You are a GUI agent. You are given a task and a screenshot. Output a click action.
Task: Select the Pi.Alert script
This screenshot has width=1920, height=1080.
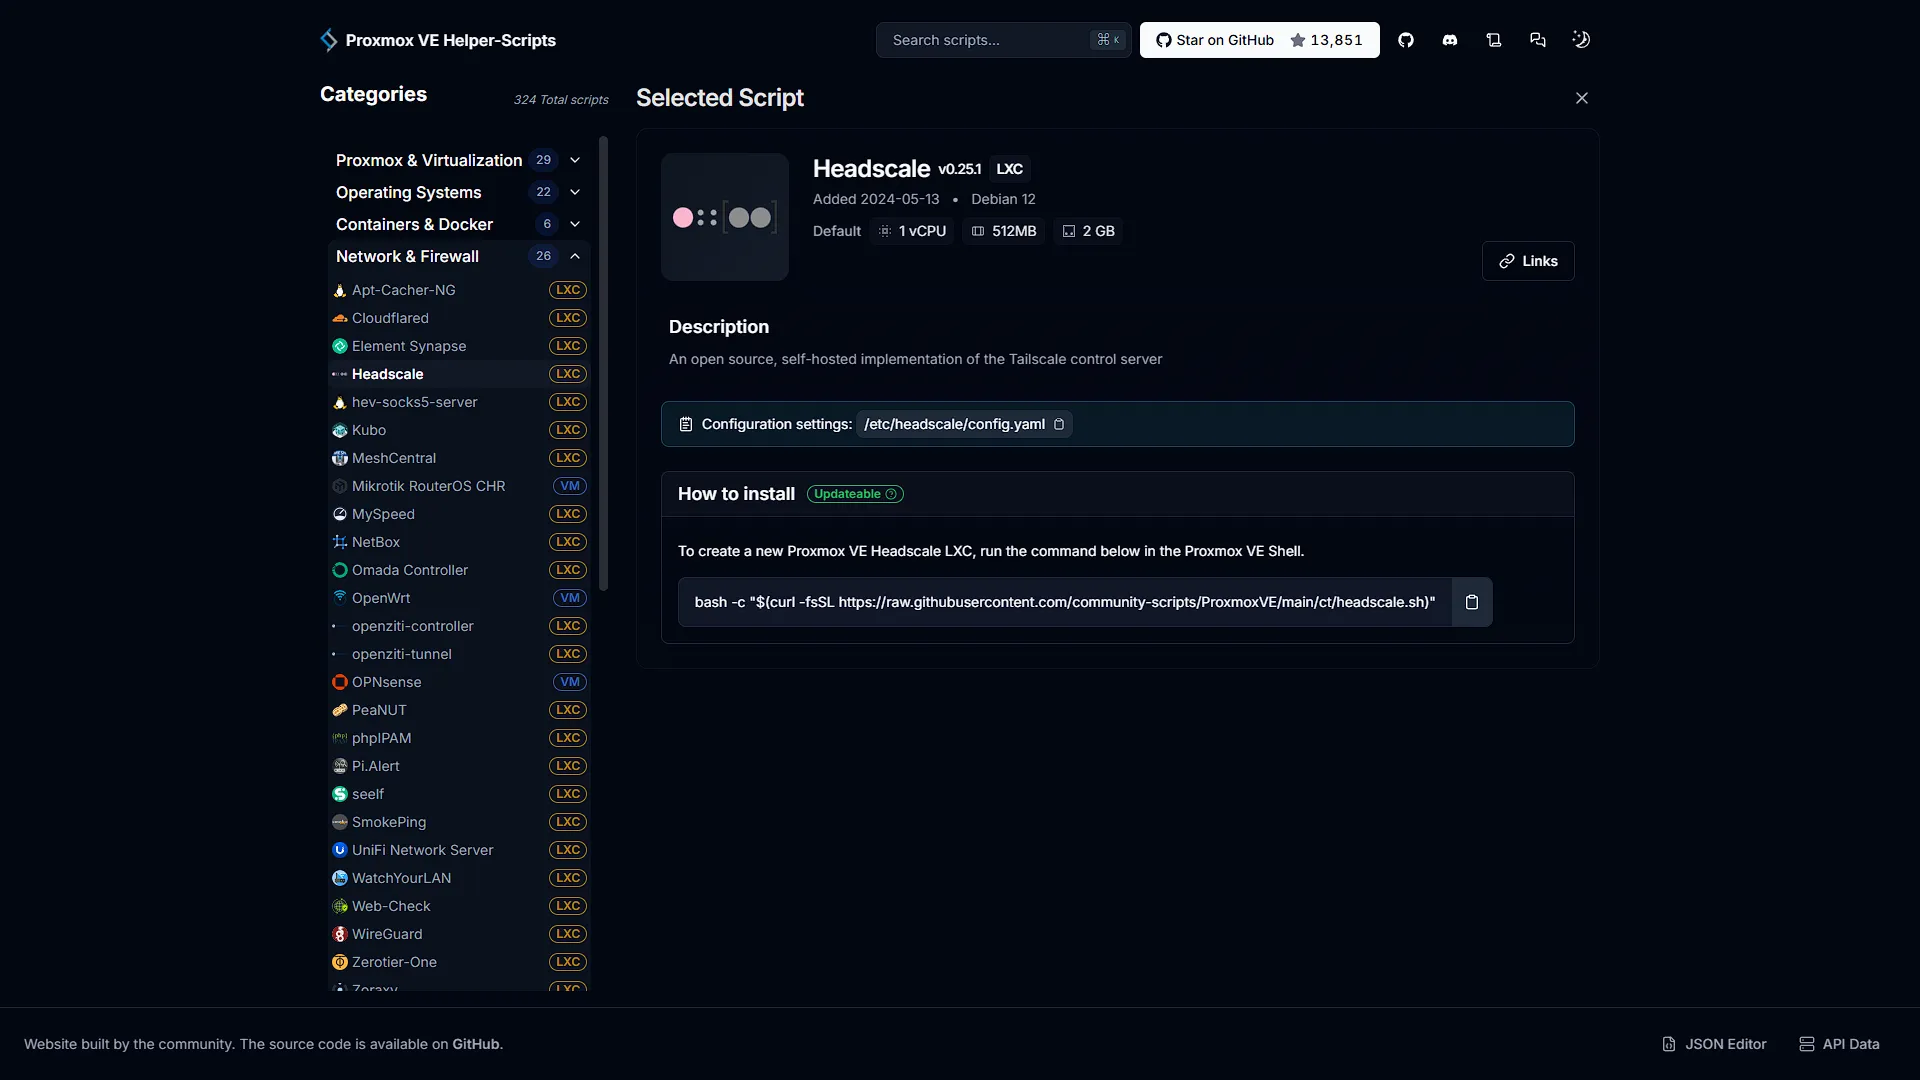click(x=460, y=766)
